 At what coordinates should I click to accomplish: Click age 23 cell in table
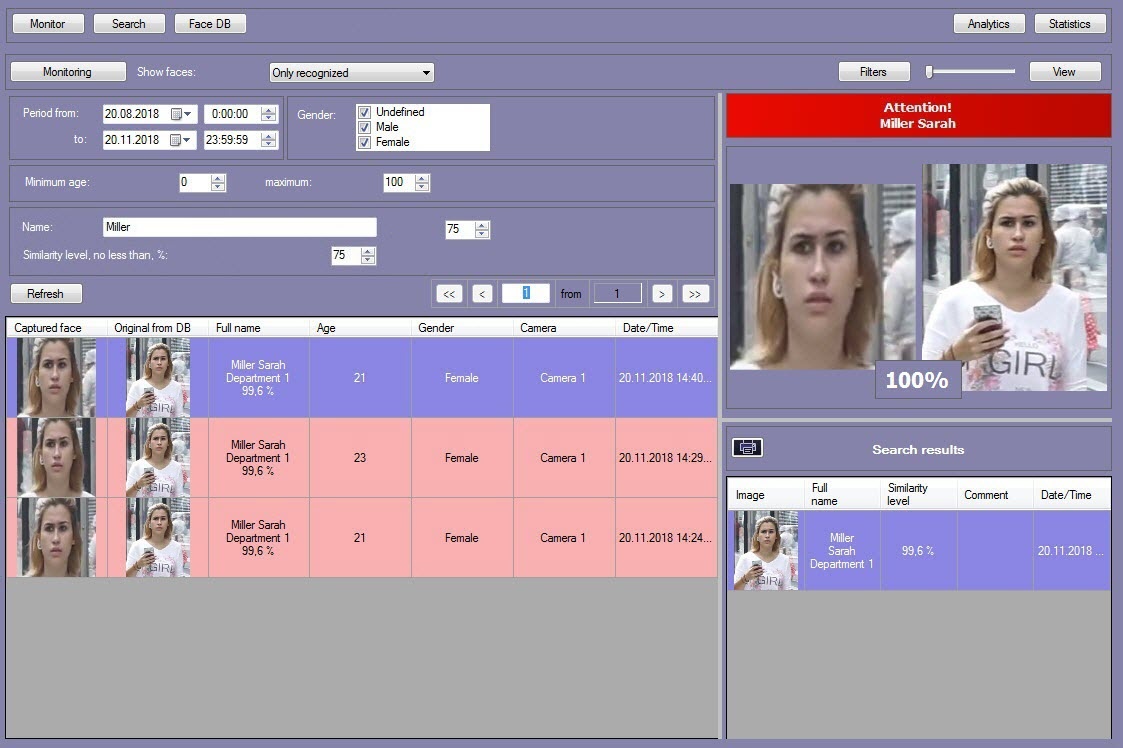pos(360,458)
